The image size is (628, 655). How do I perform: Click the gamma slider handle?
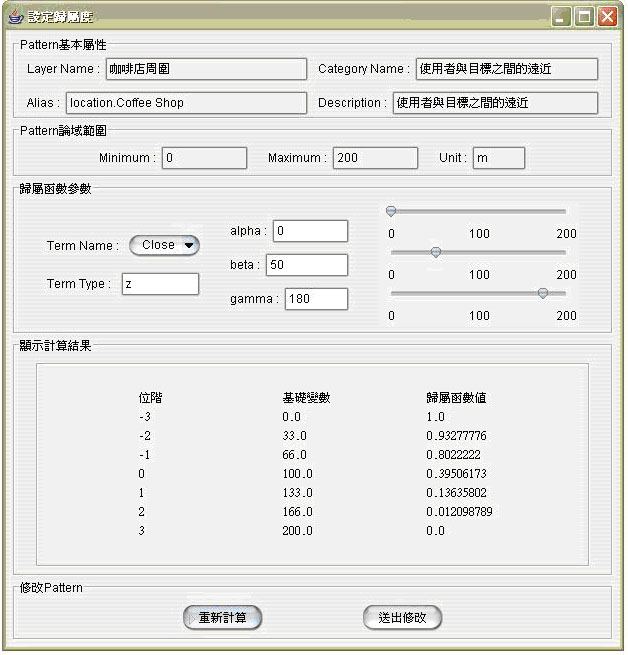pyautogui.click(x=542, y=293)
